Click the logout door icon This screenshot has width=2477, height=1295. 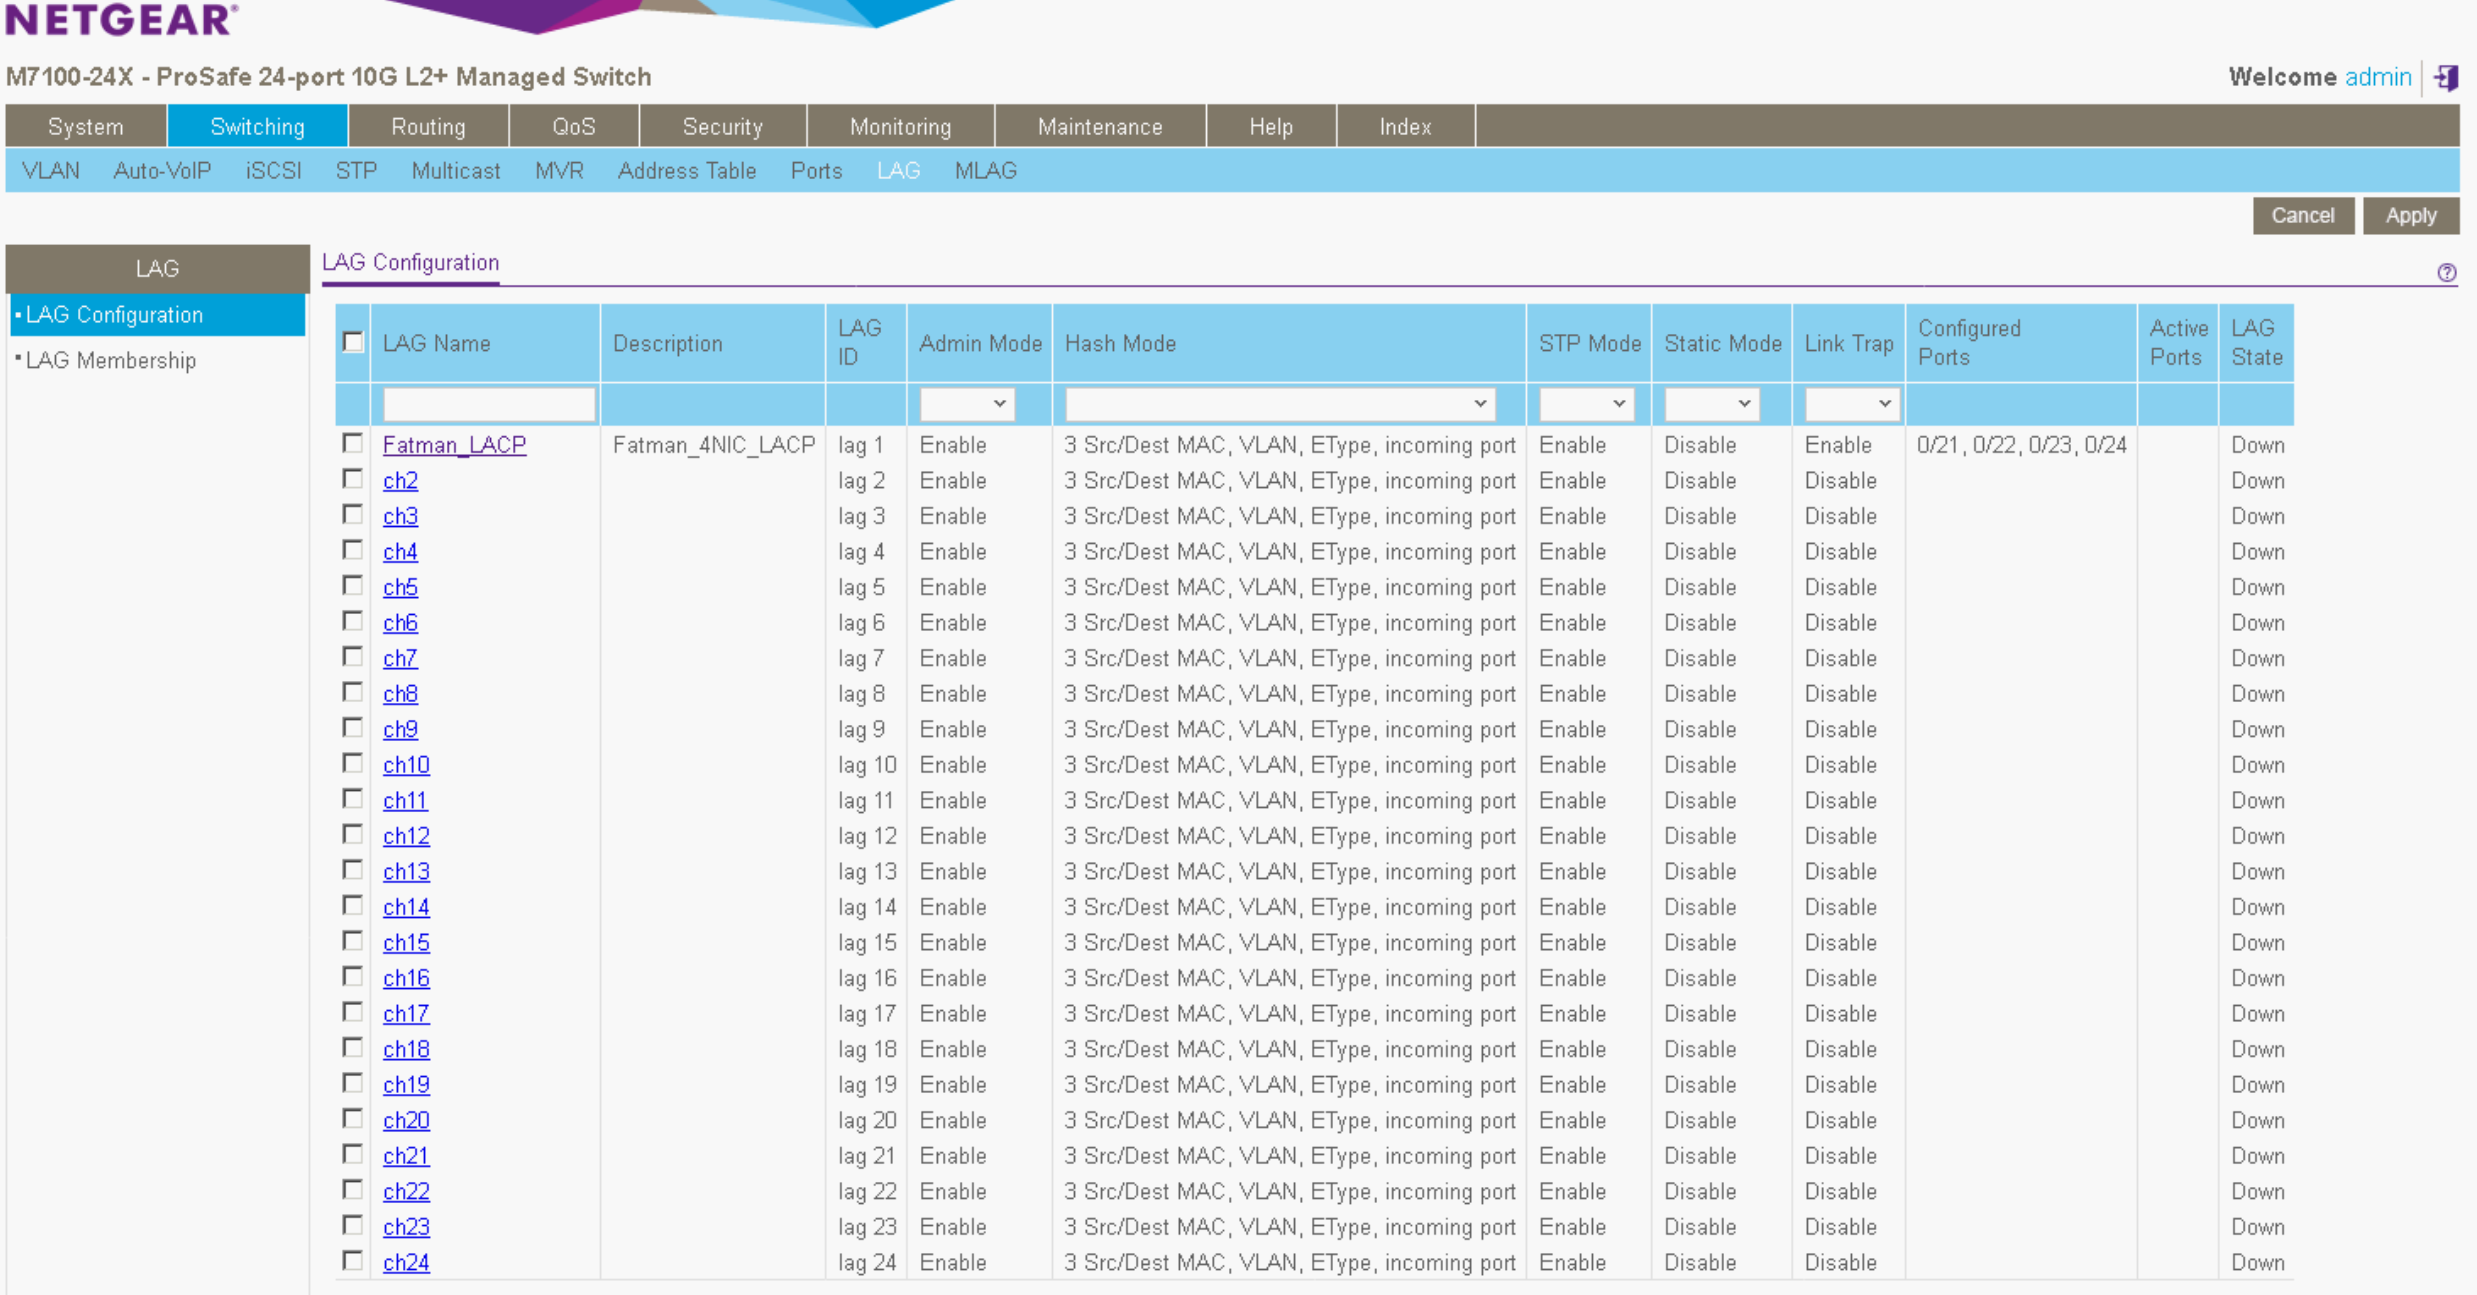click(2448, 77)
